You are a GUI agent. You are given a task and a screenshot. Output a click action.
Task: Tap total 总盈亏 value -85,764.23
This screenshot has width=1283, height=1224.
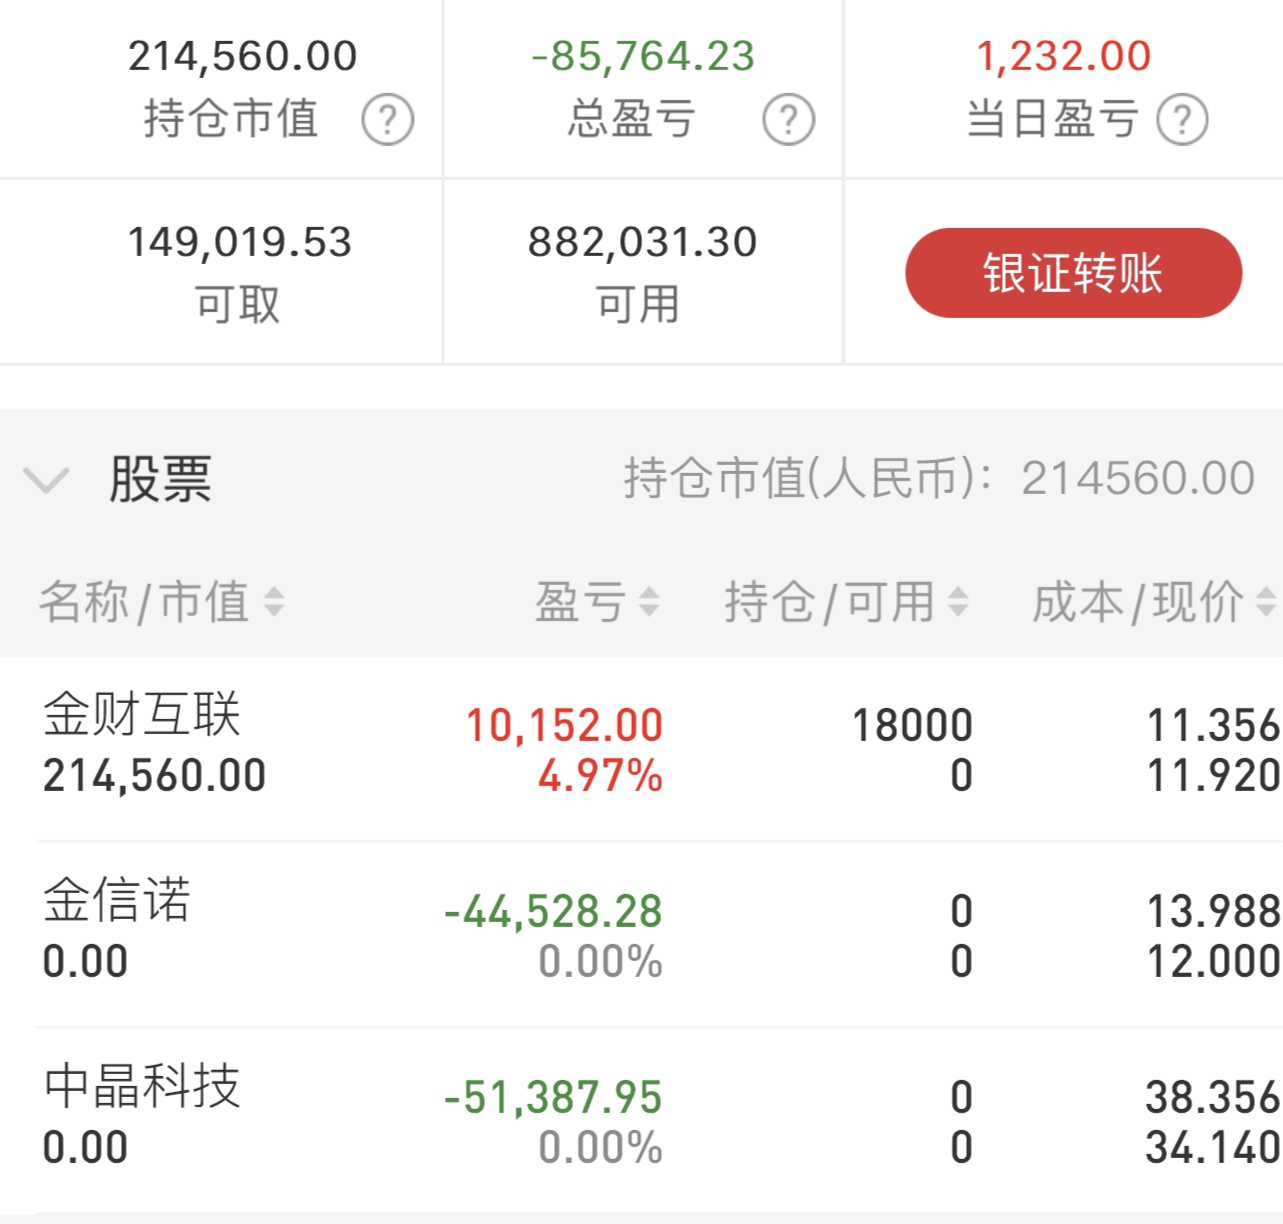tap(643, 56)
